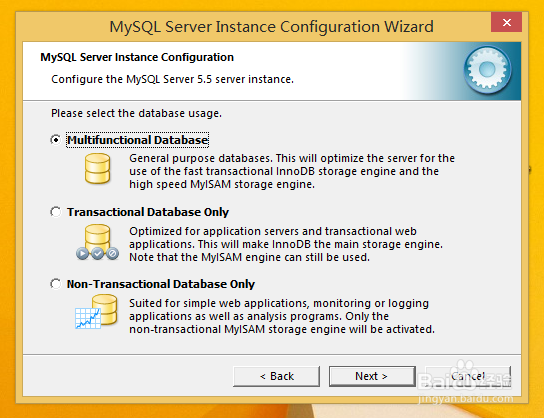
Task: Click 'MySQL Server Instance Configuration' heading
Action: (x=137, y=57)
